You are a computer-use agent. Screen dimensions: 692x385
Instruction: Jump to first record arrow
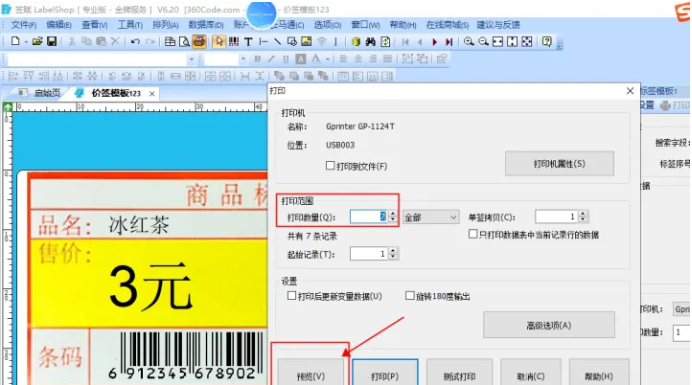pyautogui.click(x=405, y=42)
